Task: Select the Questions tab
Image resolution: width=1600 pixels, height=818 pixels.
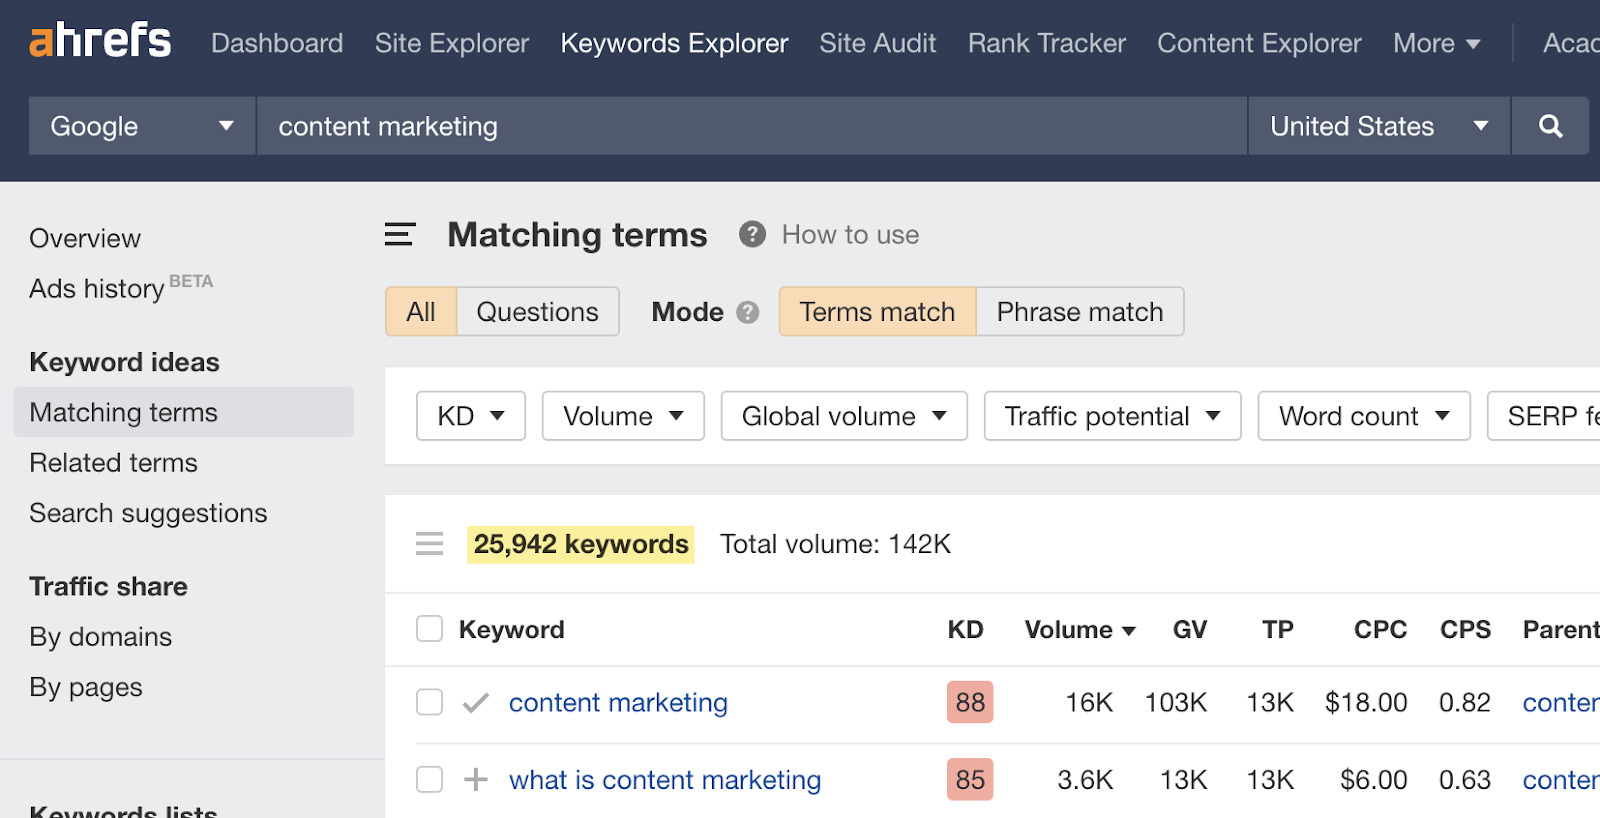Action: (x=538, y=312)
